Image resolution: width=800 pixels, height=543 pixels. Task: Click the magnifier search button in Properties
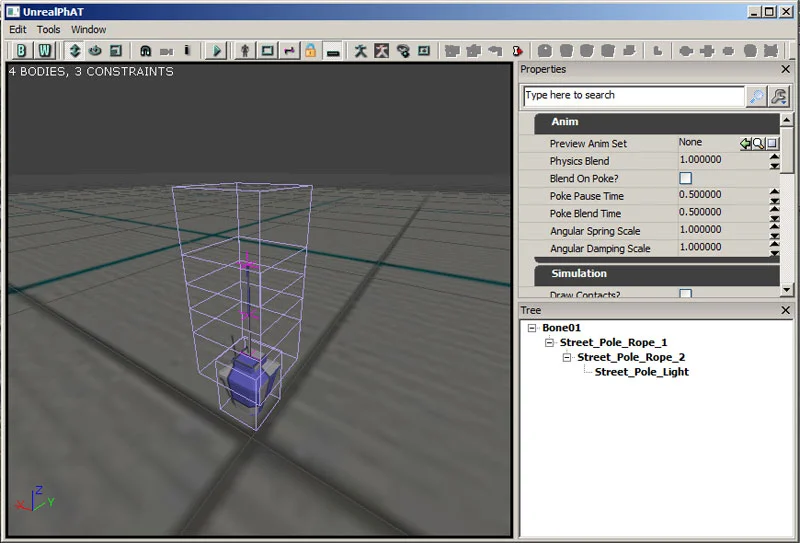pos(756,96)
